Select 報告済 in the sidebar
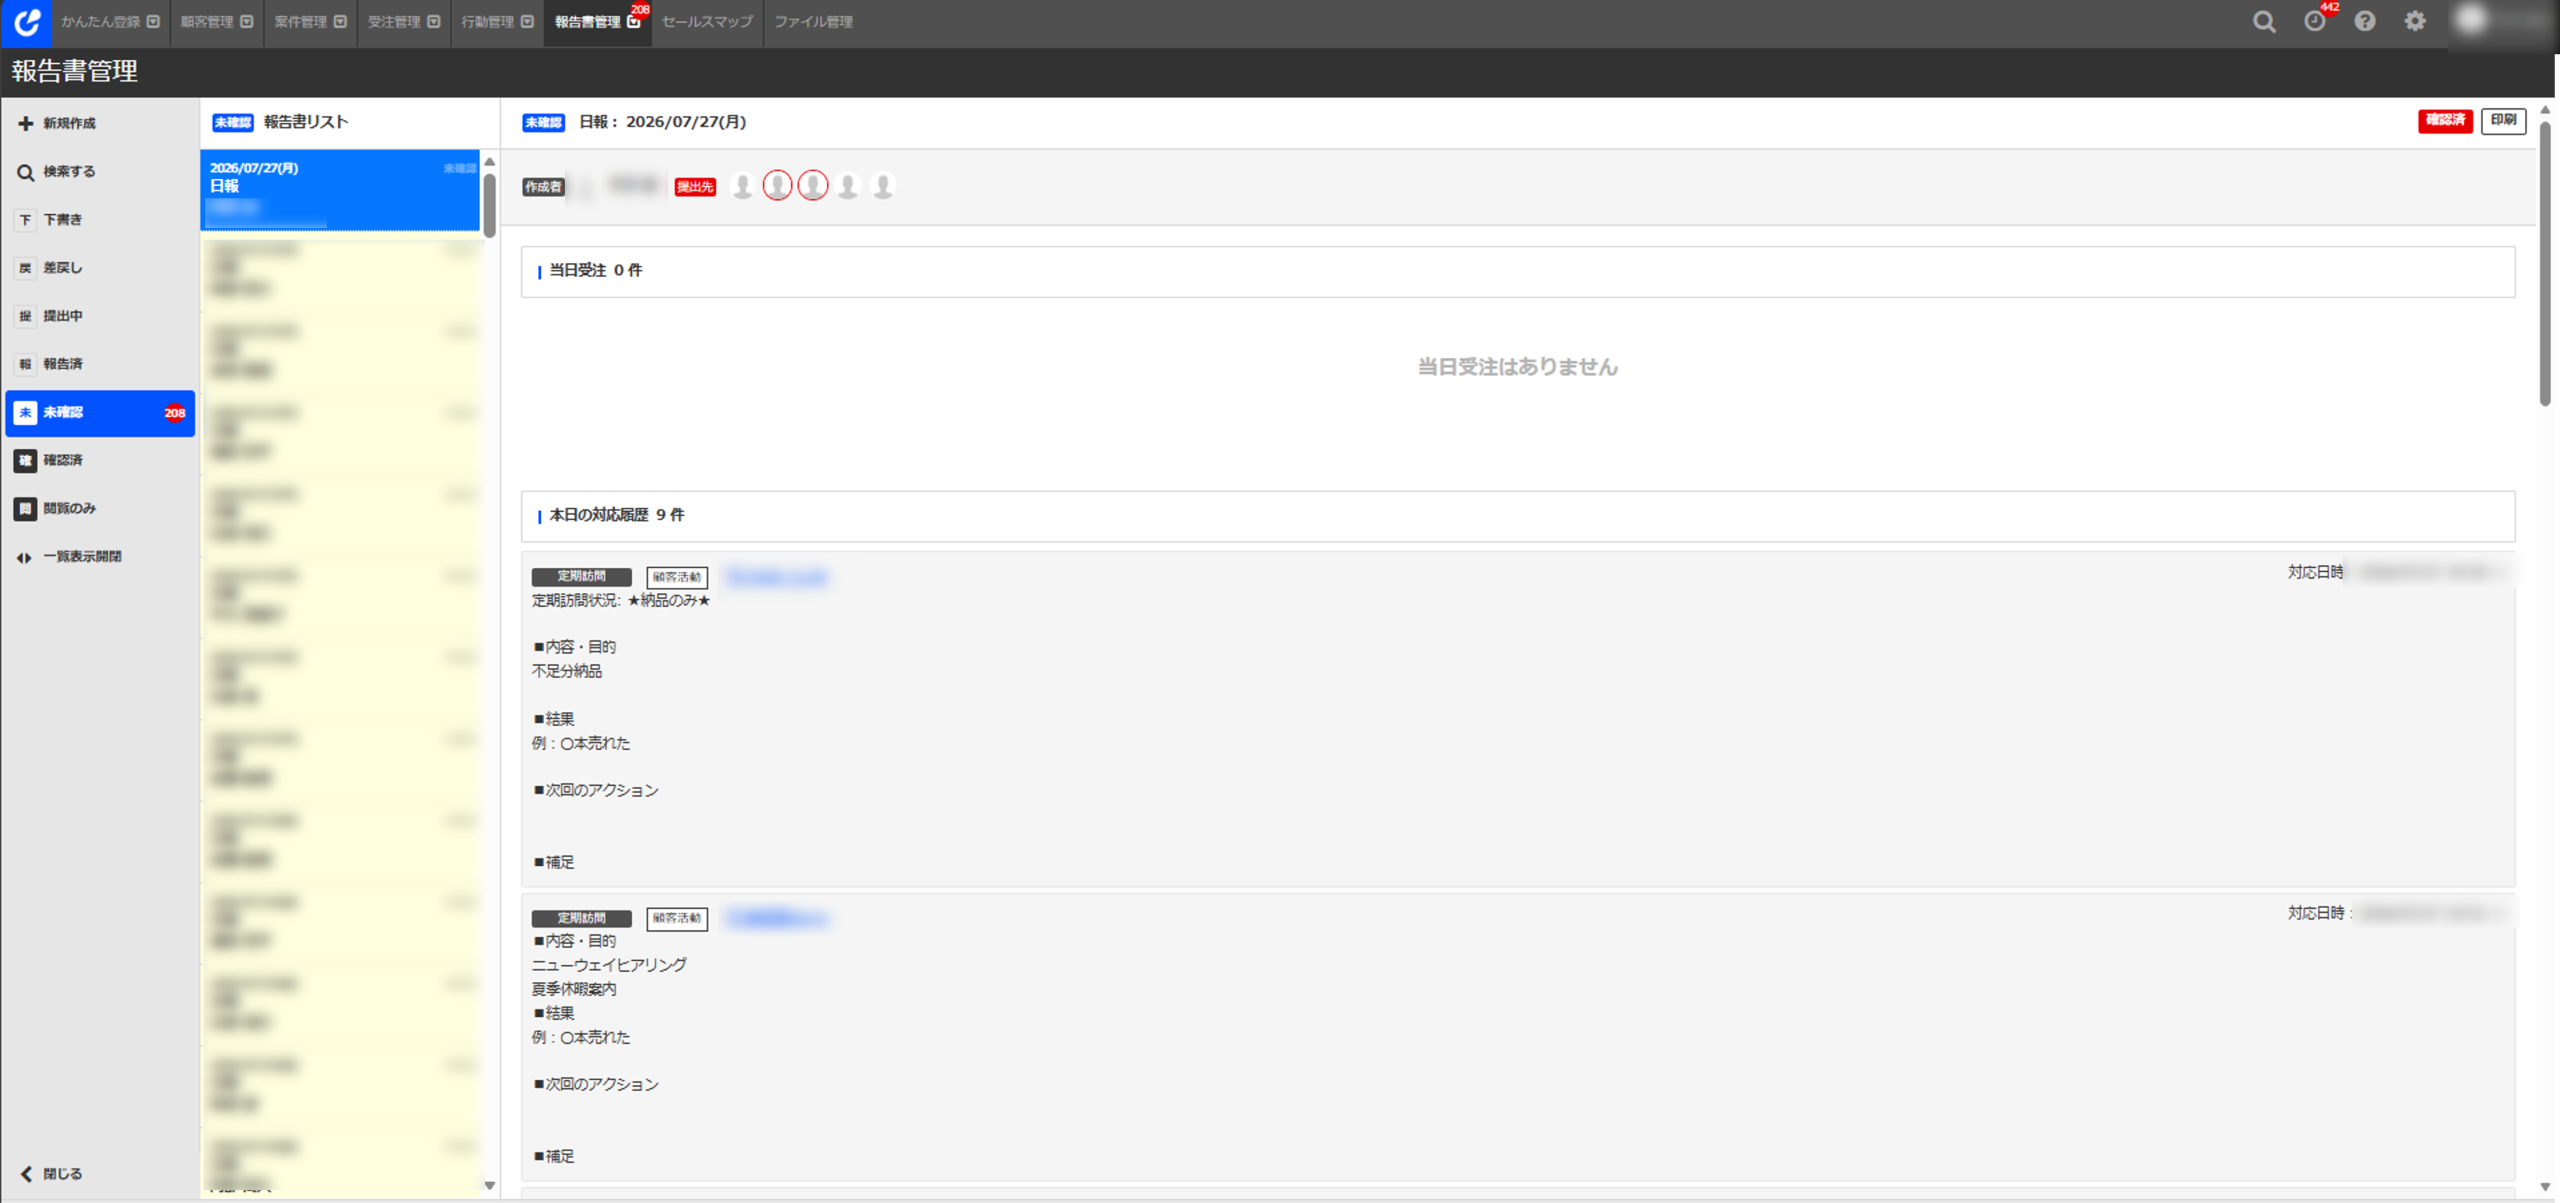Image resolution: width=2560 pixels, height=1203 pixels. tap(100, 364)
